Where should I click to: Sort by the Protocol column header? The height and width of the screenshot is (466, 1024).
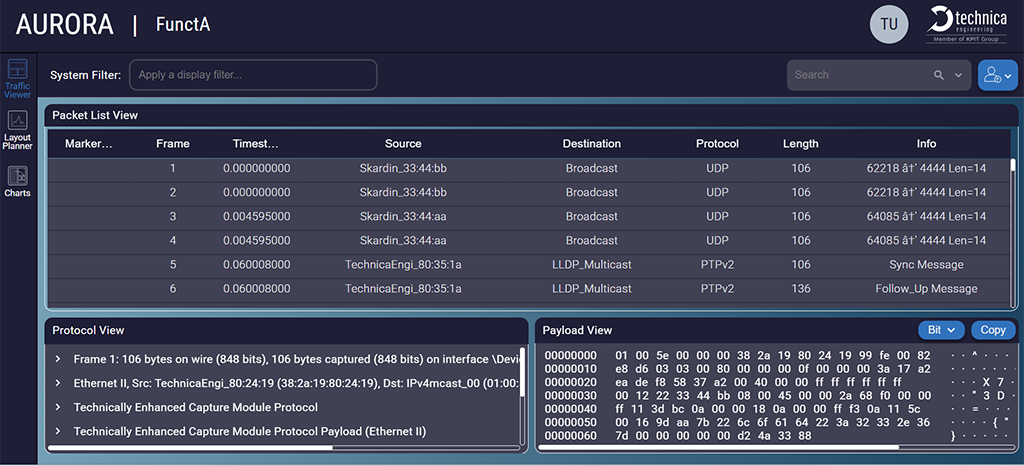tap(717, 144)
